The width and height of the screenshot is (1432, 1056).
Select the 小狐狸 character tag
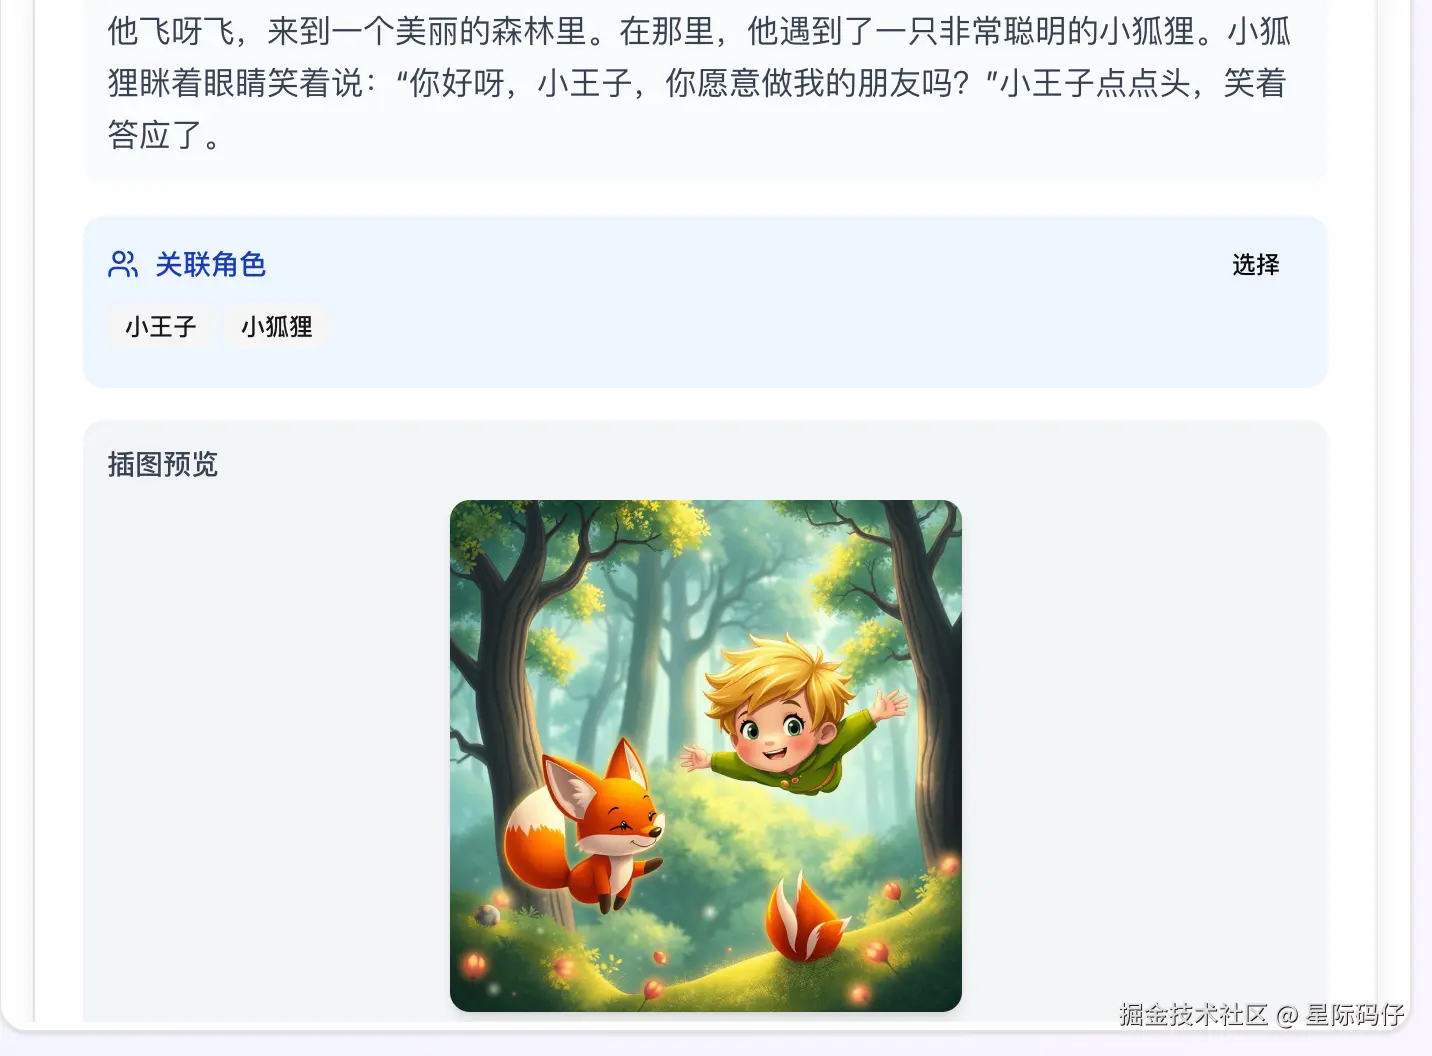[x=277, y=327]
